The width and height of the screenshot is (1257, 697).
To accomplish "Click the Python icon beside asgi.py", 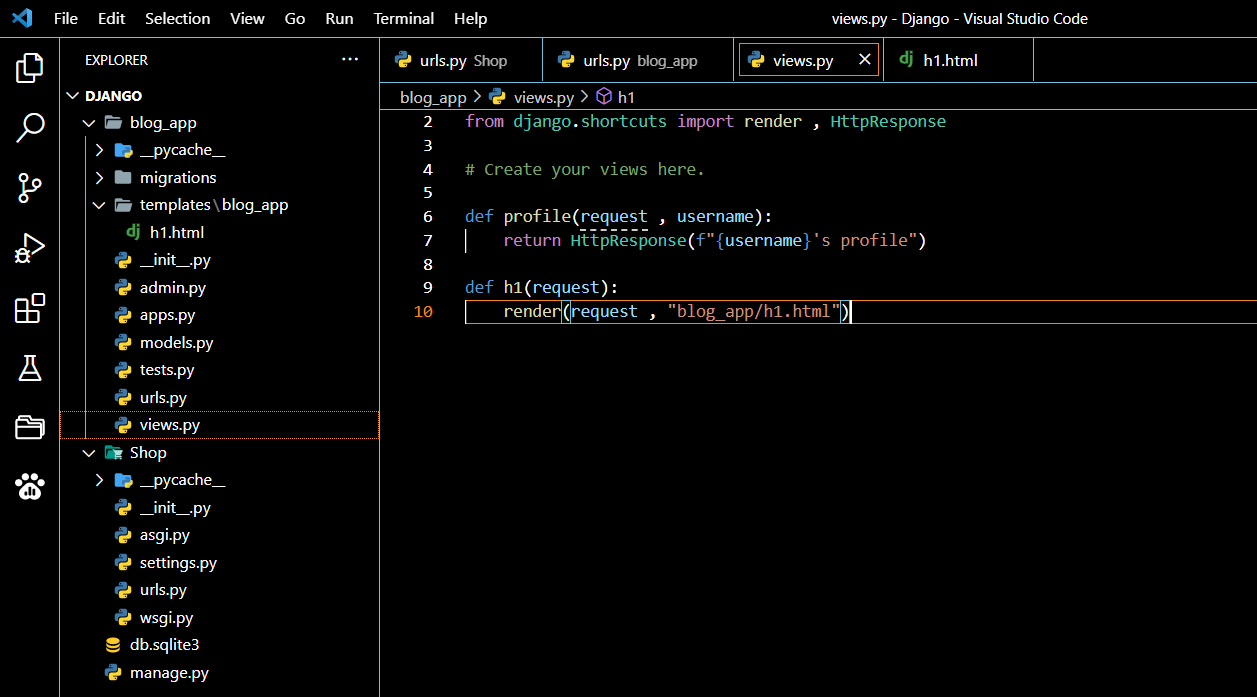I will point(123,535).
